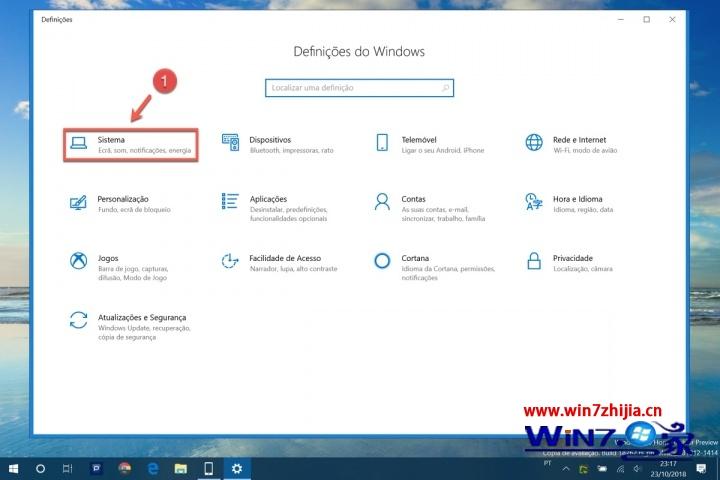Click 'Ligar o seu Android, iPhone' text

443,150
